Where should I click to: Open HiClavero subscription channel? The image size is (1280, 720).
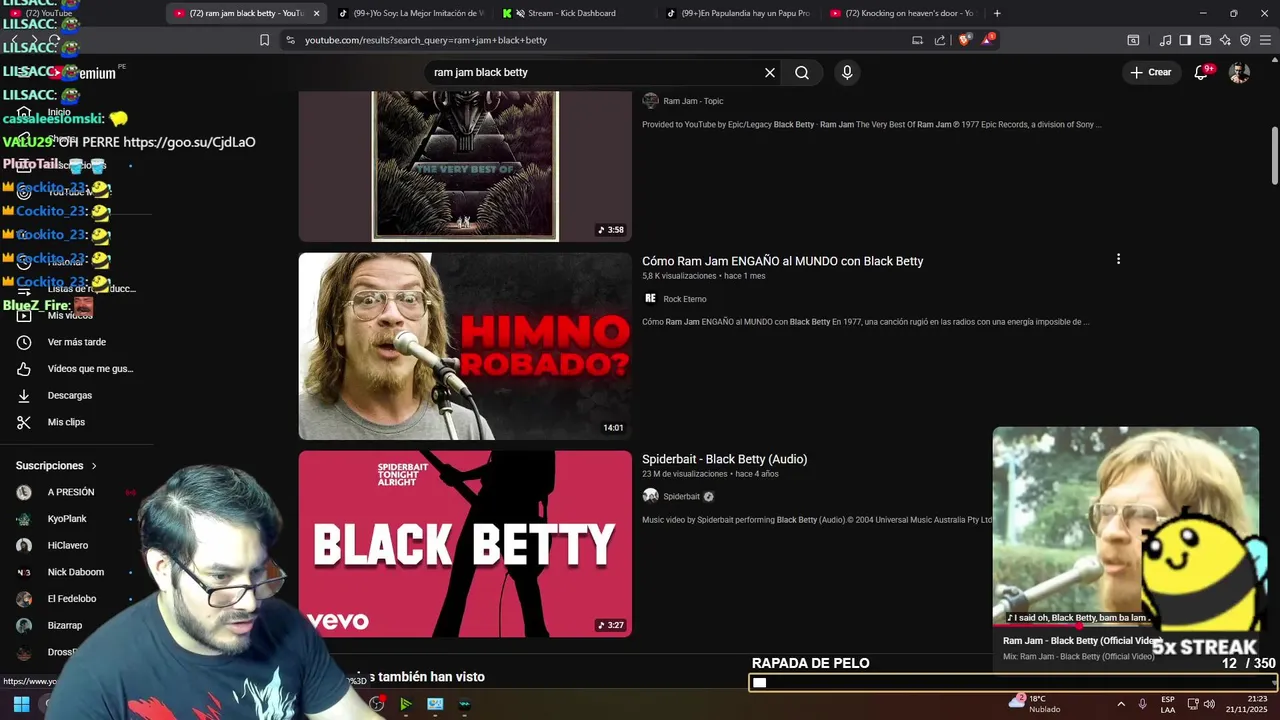click(x=68, y=546)
